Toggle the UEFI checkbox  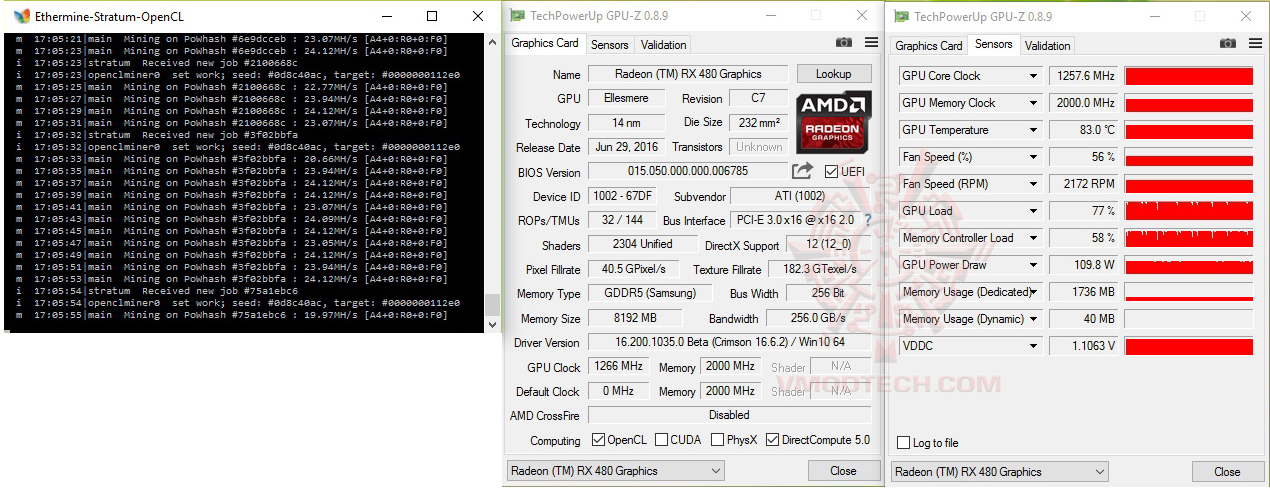[x=832, y=171]
